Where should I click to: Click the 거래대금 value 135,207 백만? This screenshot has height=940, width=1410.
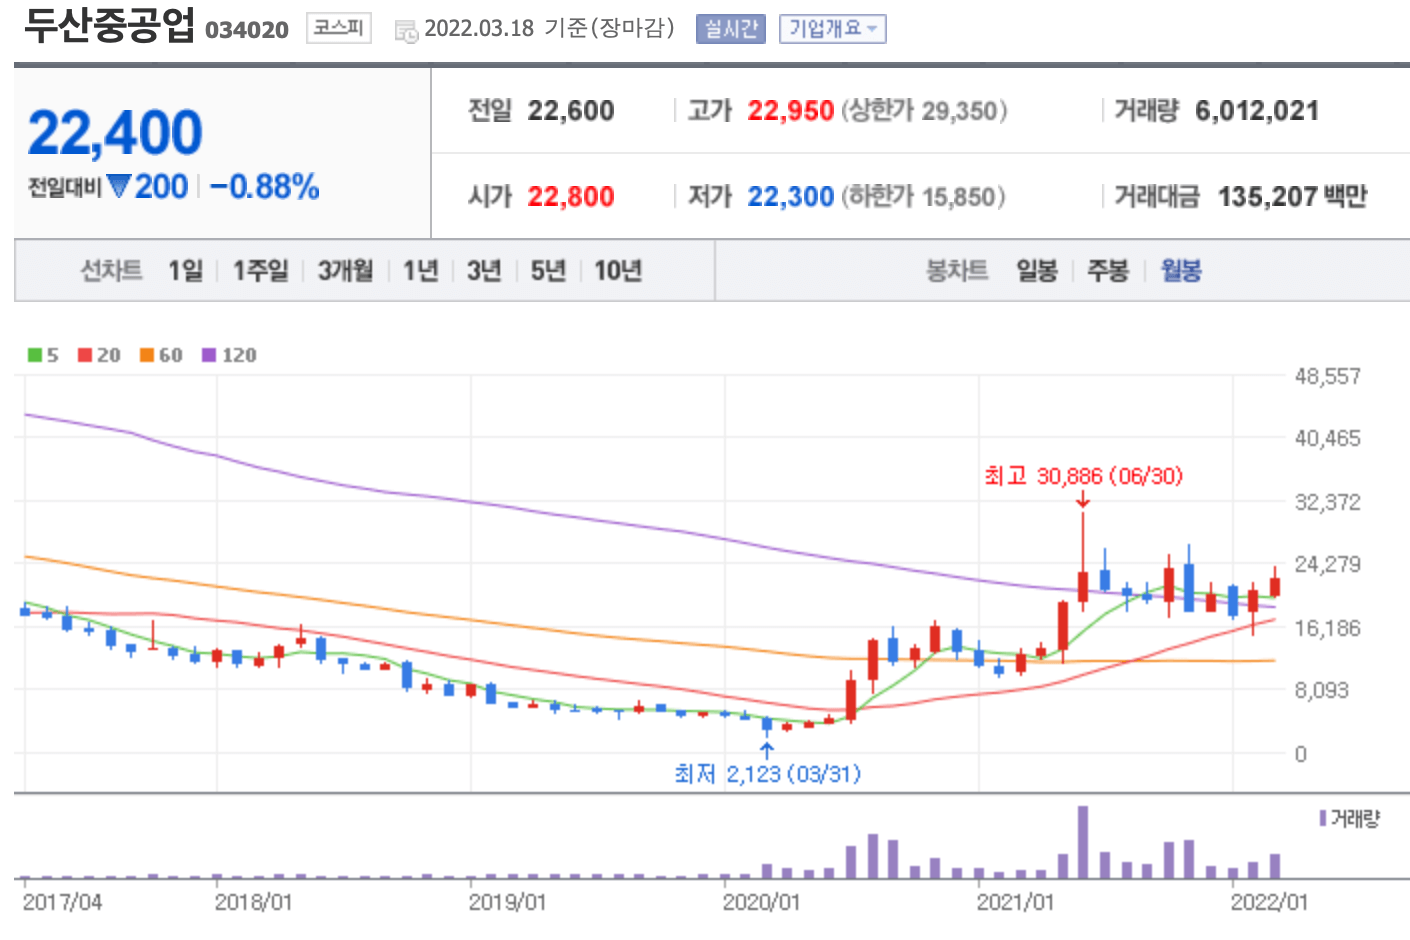(x=1292, y=197)
